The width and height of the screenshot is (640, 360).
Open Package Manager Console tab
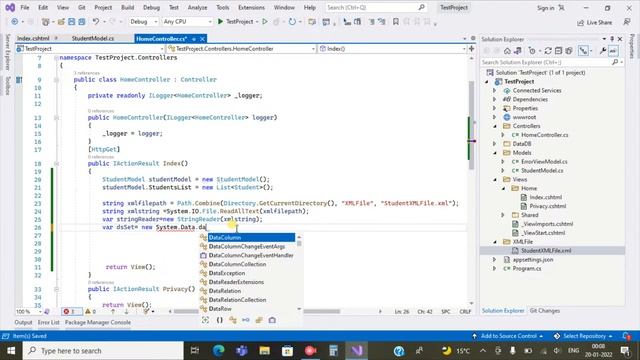[x=98, y=322]
